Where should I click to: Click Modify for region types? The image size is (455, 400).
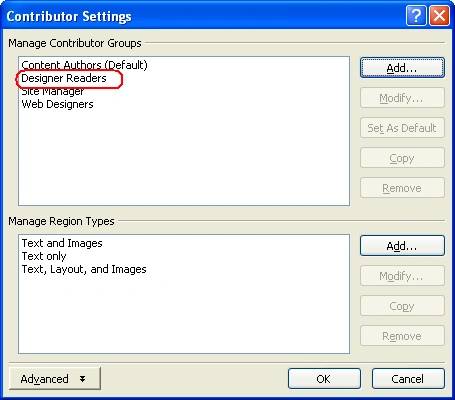pyautogui.click(x=402, y=276)
